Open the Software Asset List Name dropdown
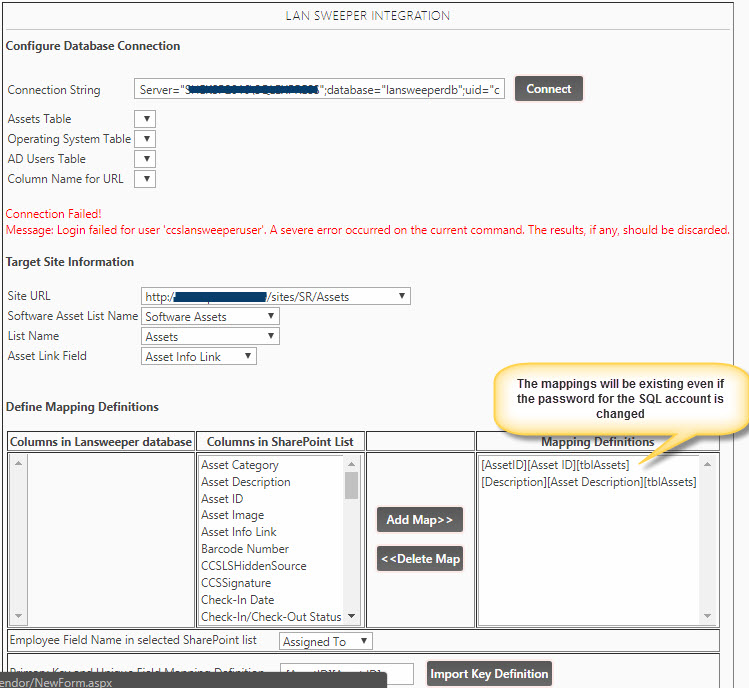Image resolution: width=749 pixels, height=688 pixels. tap(210, 316)
